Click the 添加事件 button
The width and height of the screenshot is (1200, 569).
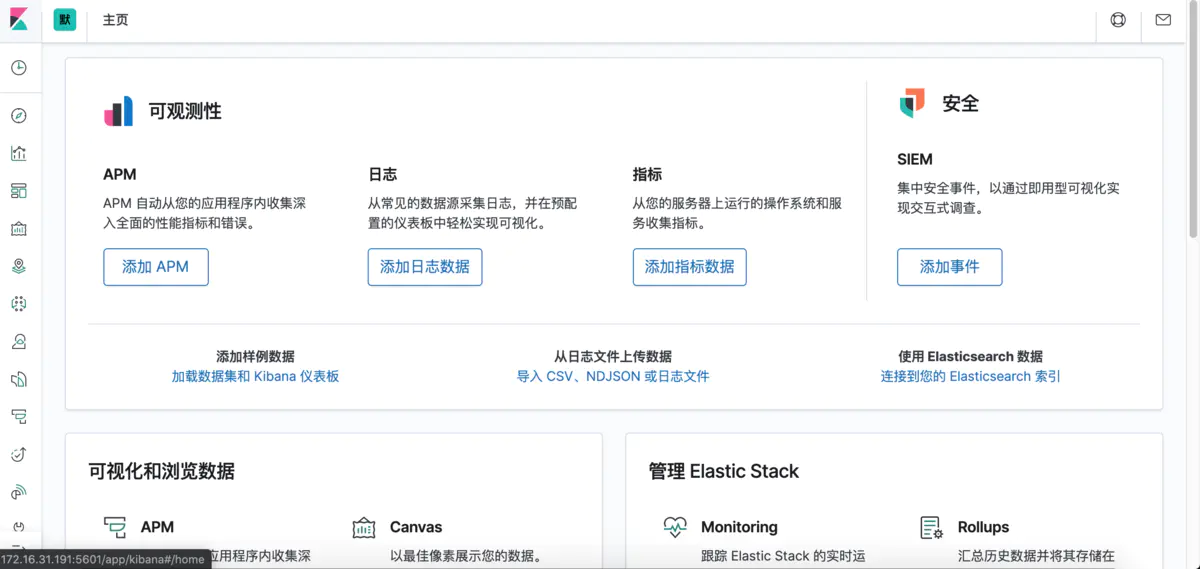click(950, 267)
